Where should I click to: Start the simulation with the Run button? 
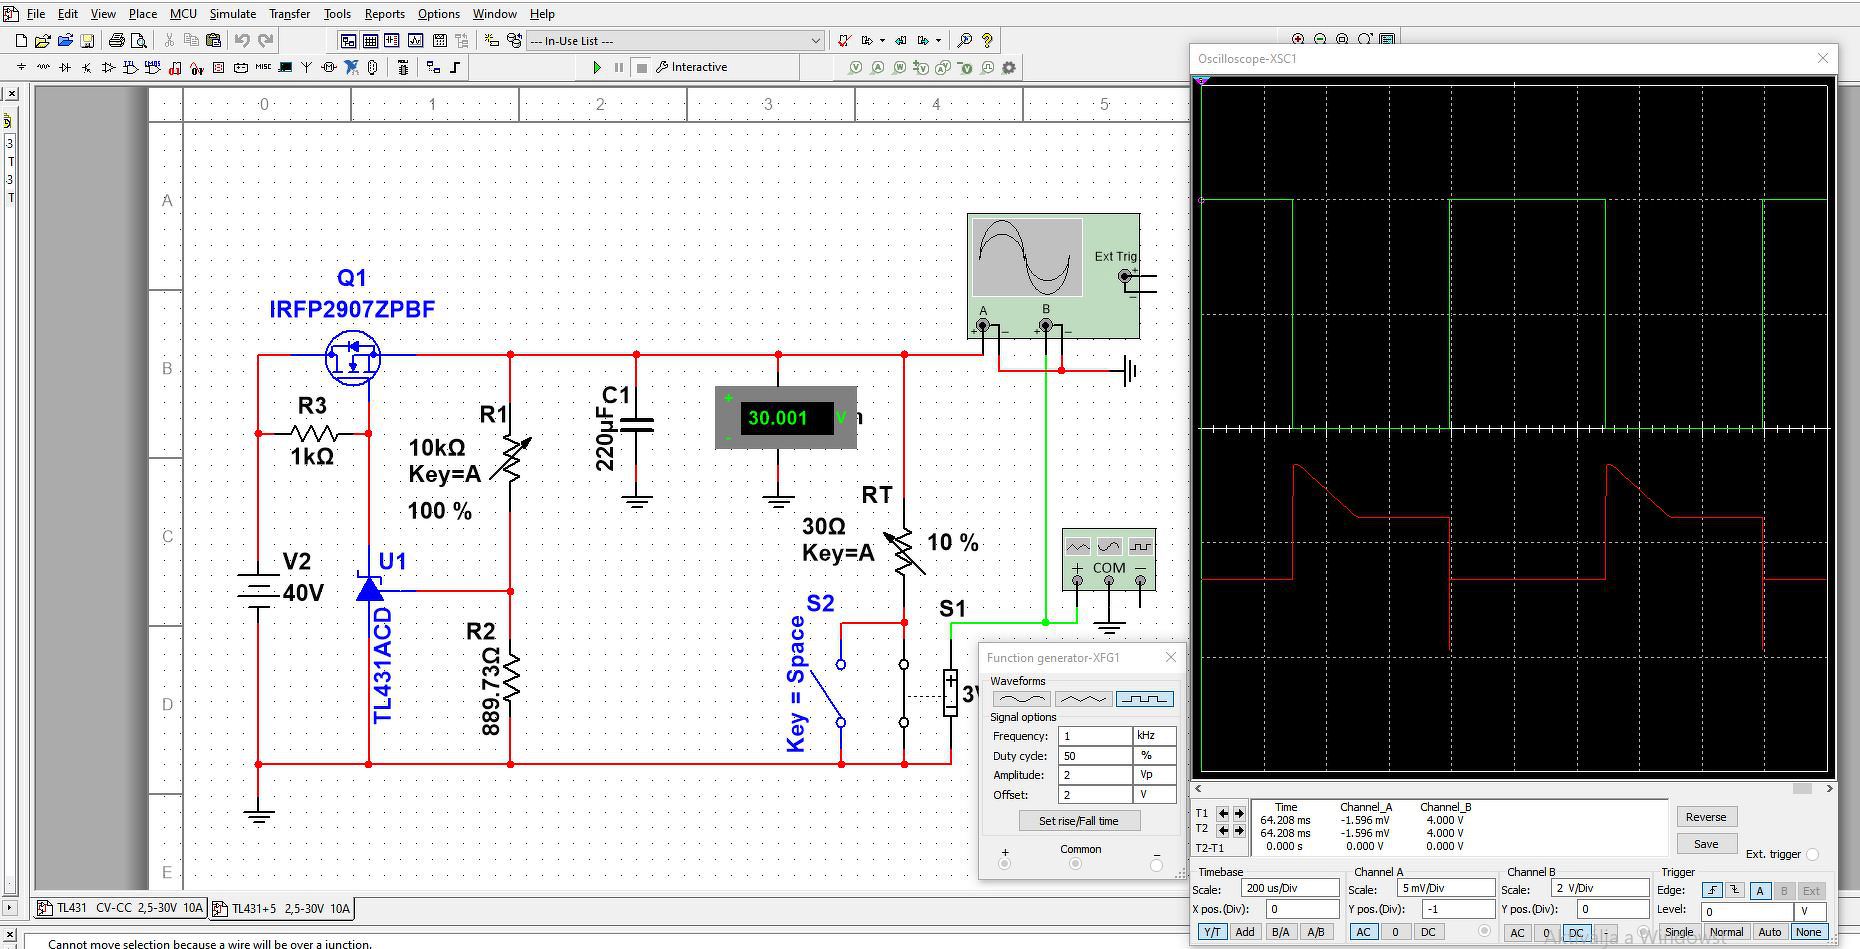click(597, 67)
